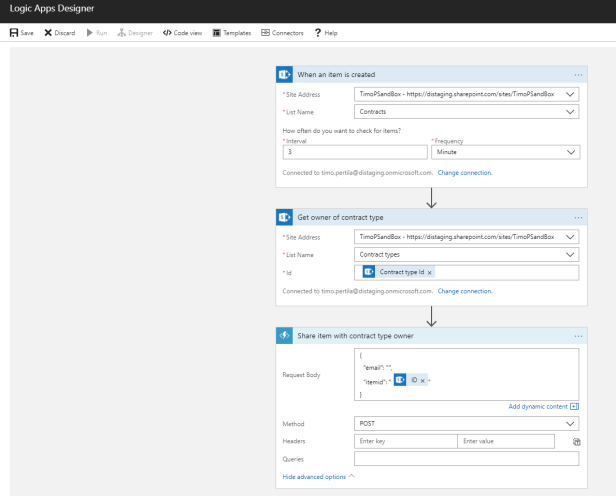616x496 pixels.
Task: Click the Interval input field
Action: point(354,152)
